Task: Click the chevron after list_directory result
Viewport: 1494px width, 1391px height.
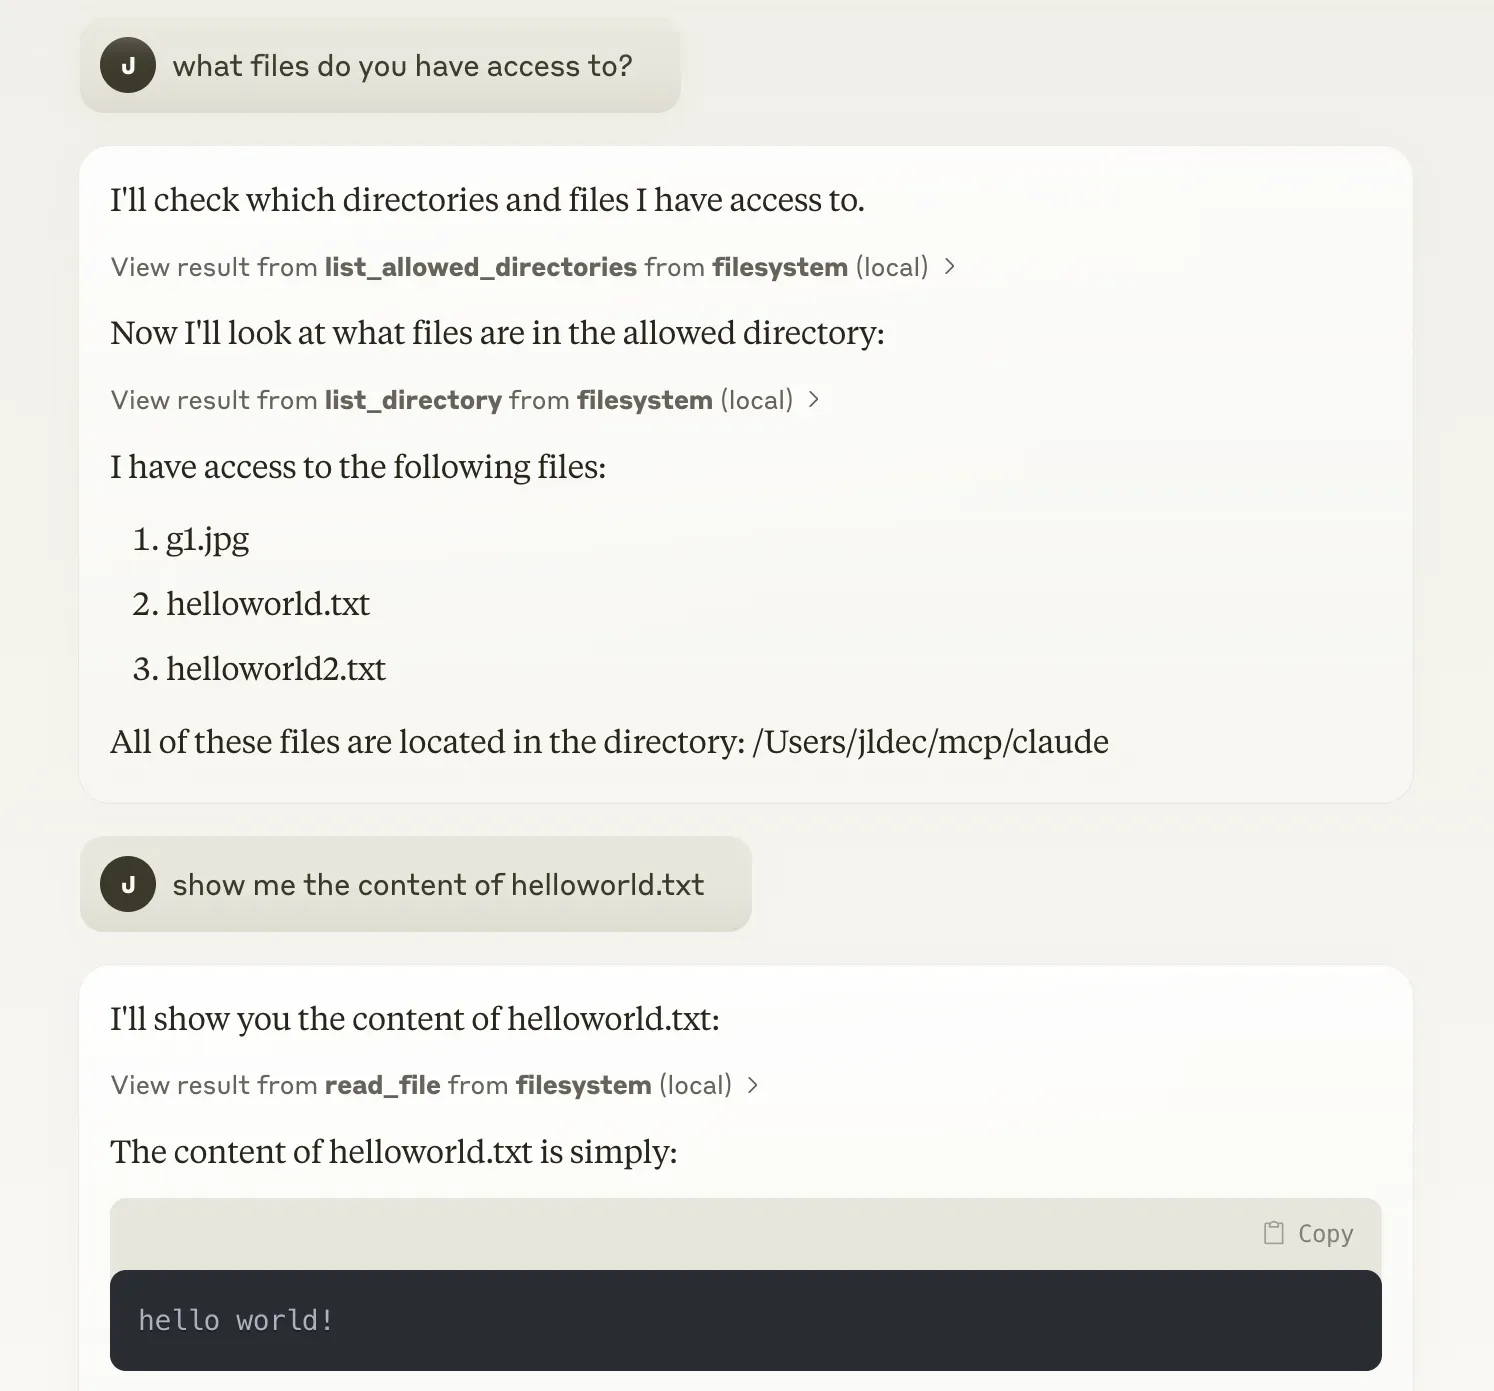Action: click(x=815, y=399)
